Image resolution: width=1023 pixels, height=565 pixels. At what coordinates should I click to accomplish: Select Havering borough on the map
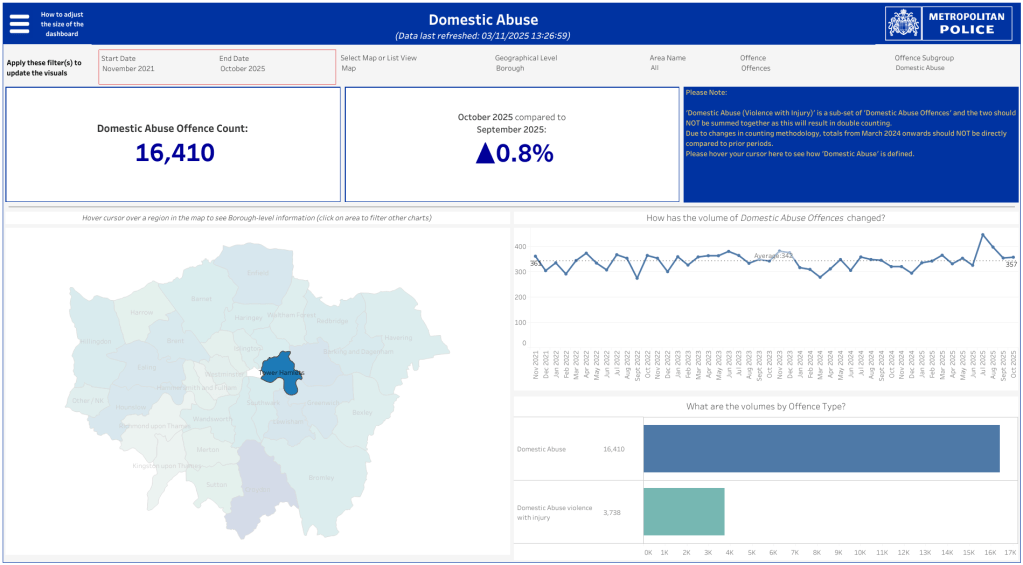[397, 337]
